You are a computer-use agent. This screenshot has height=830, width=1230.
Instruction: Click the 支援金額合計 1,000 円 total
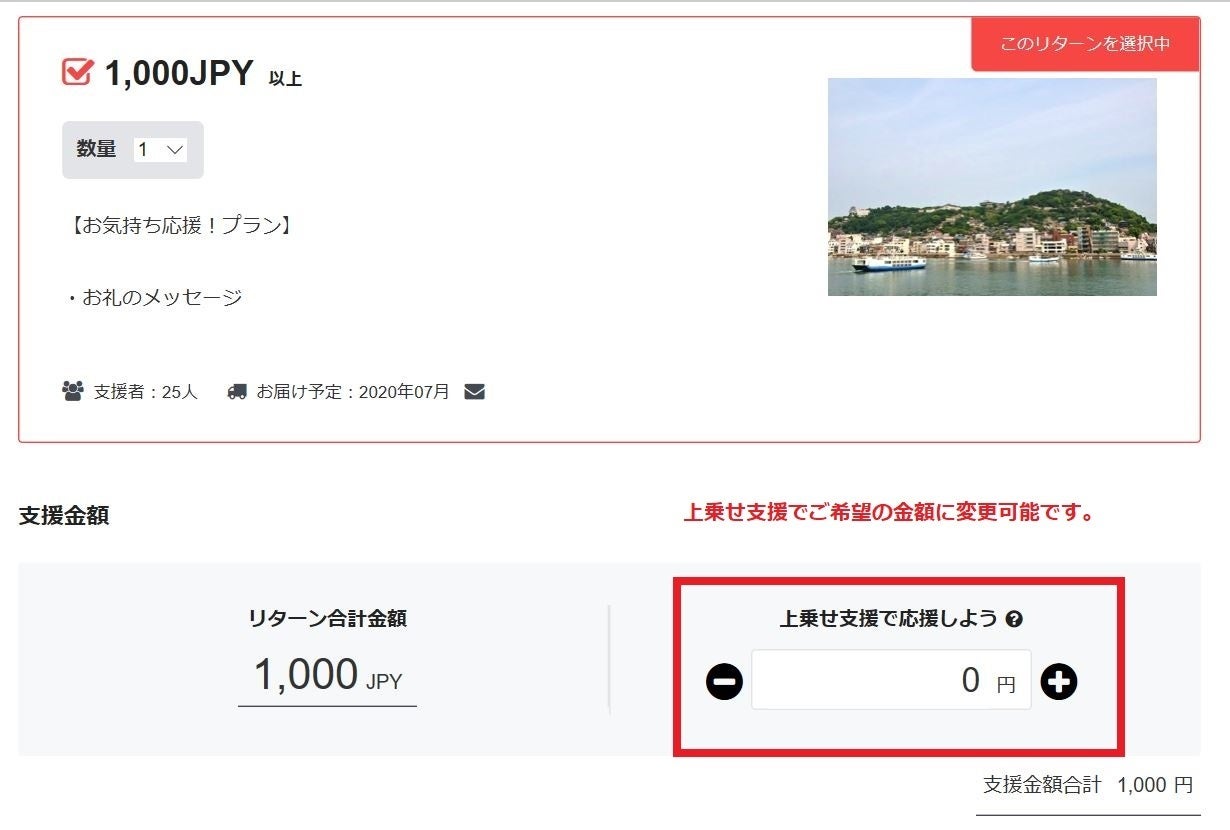[1088, 785]
